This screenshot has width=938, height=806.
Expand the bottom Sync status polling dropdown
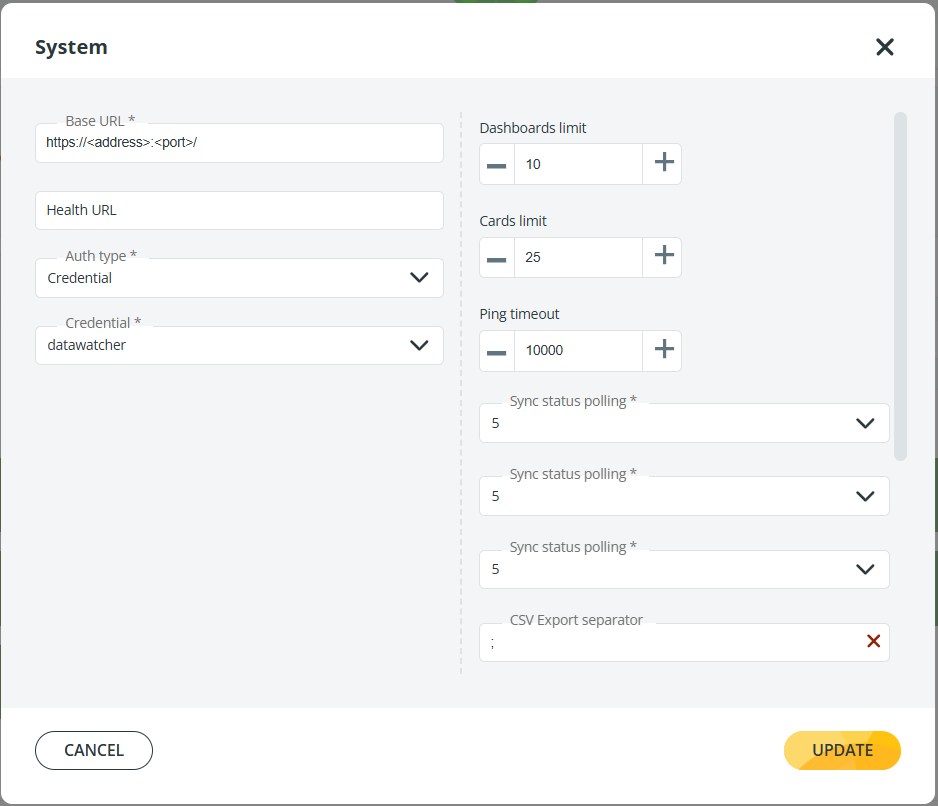(865, 569)
